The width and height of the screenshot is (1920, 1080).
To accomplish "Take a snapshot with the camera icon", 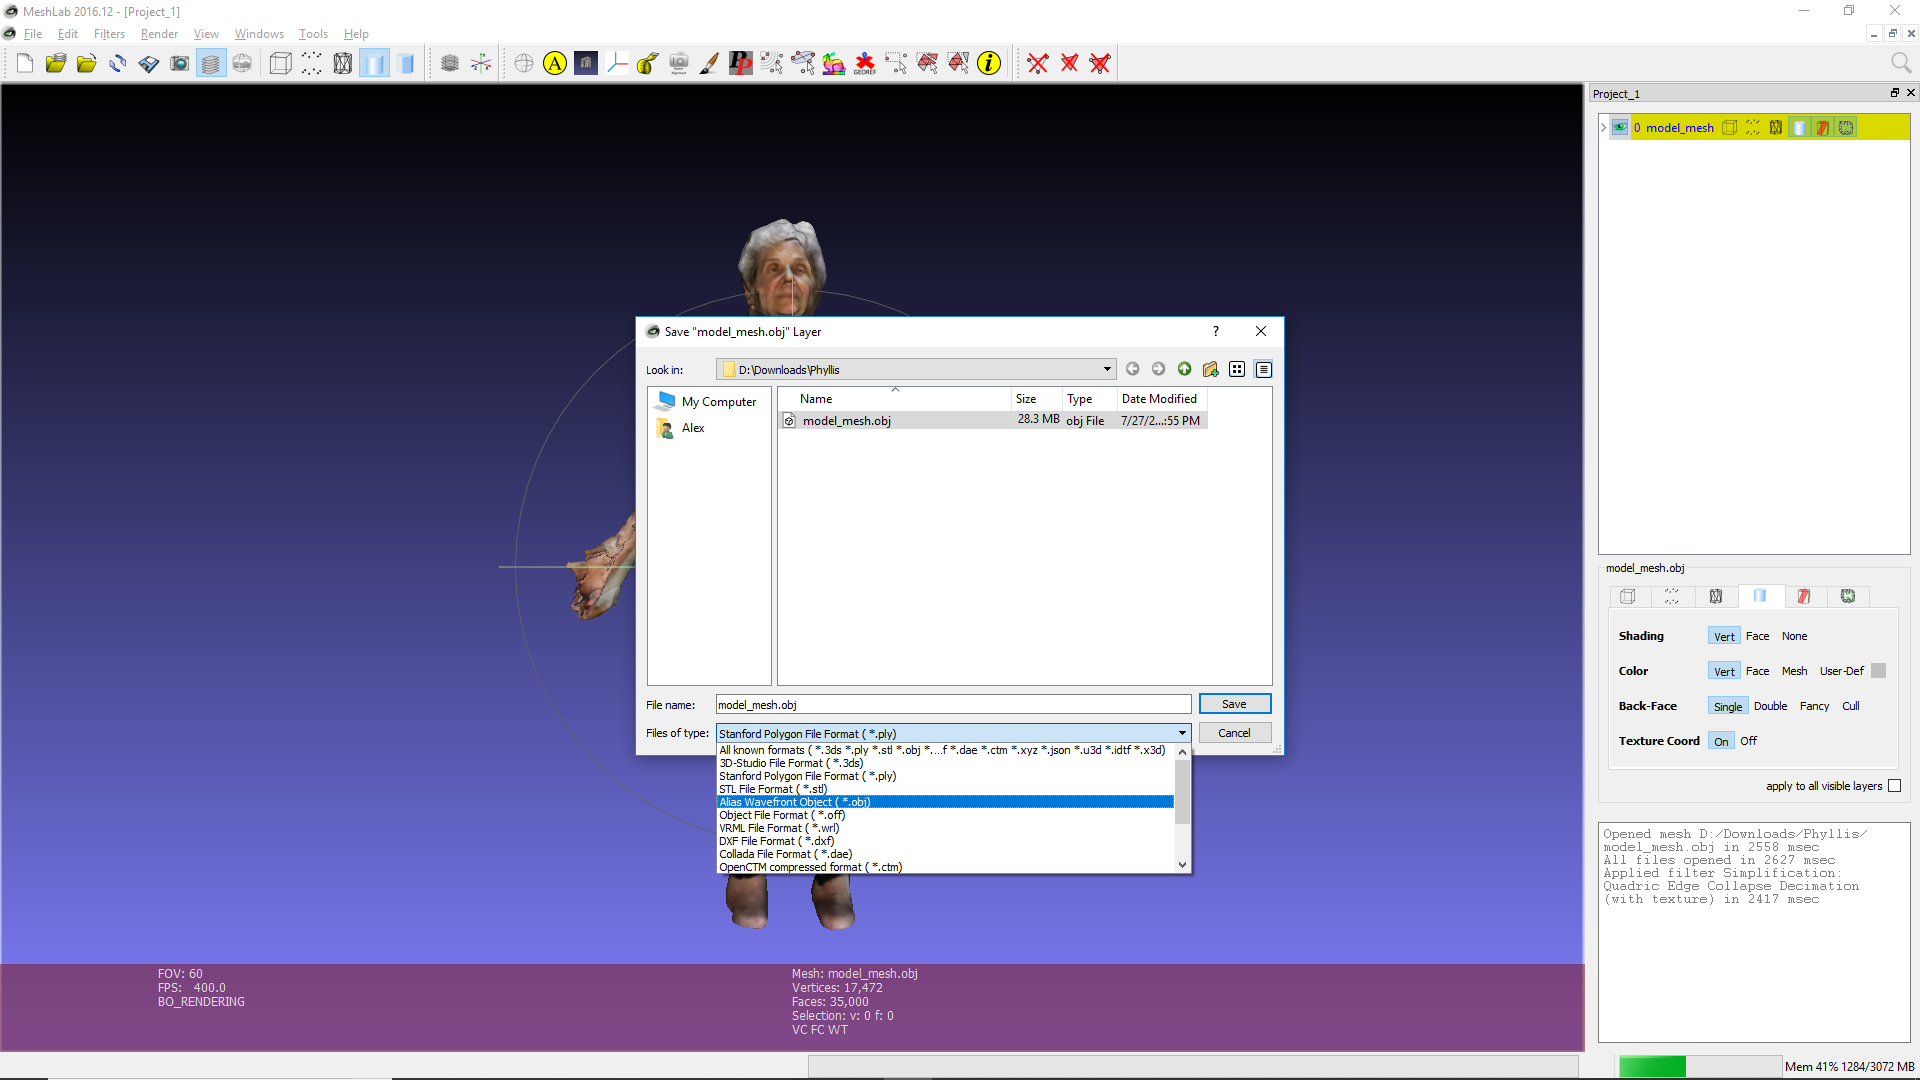I will click(180, 62).
